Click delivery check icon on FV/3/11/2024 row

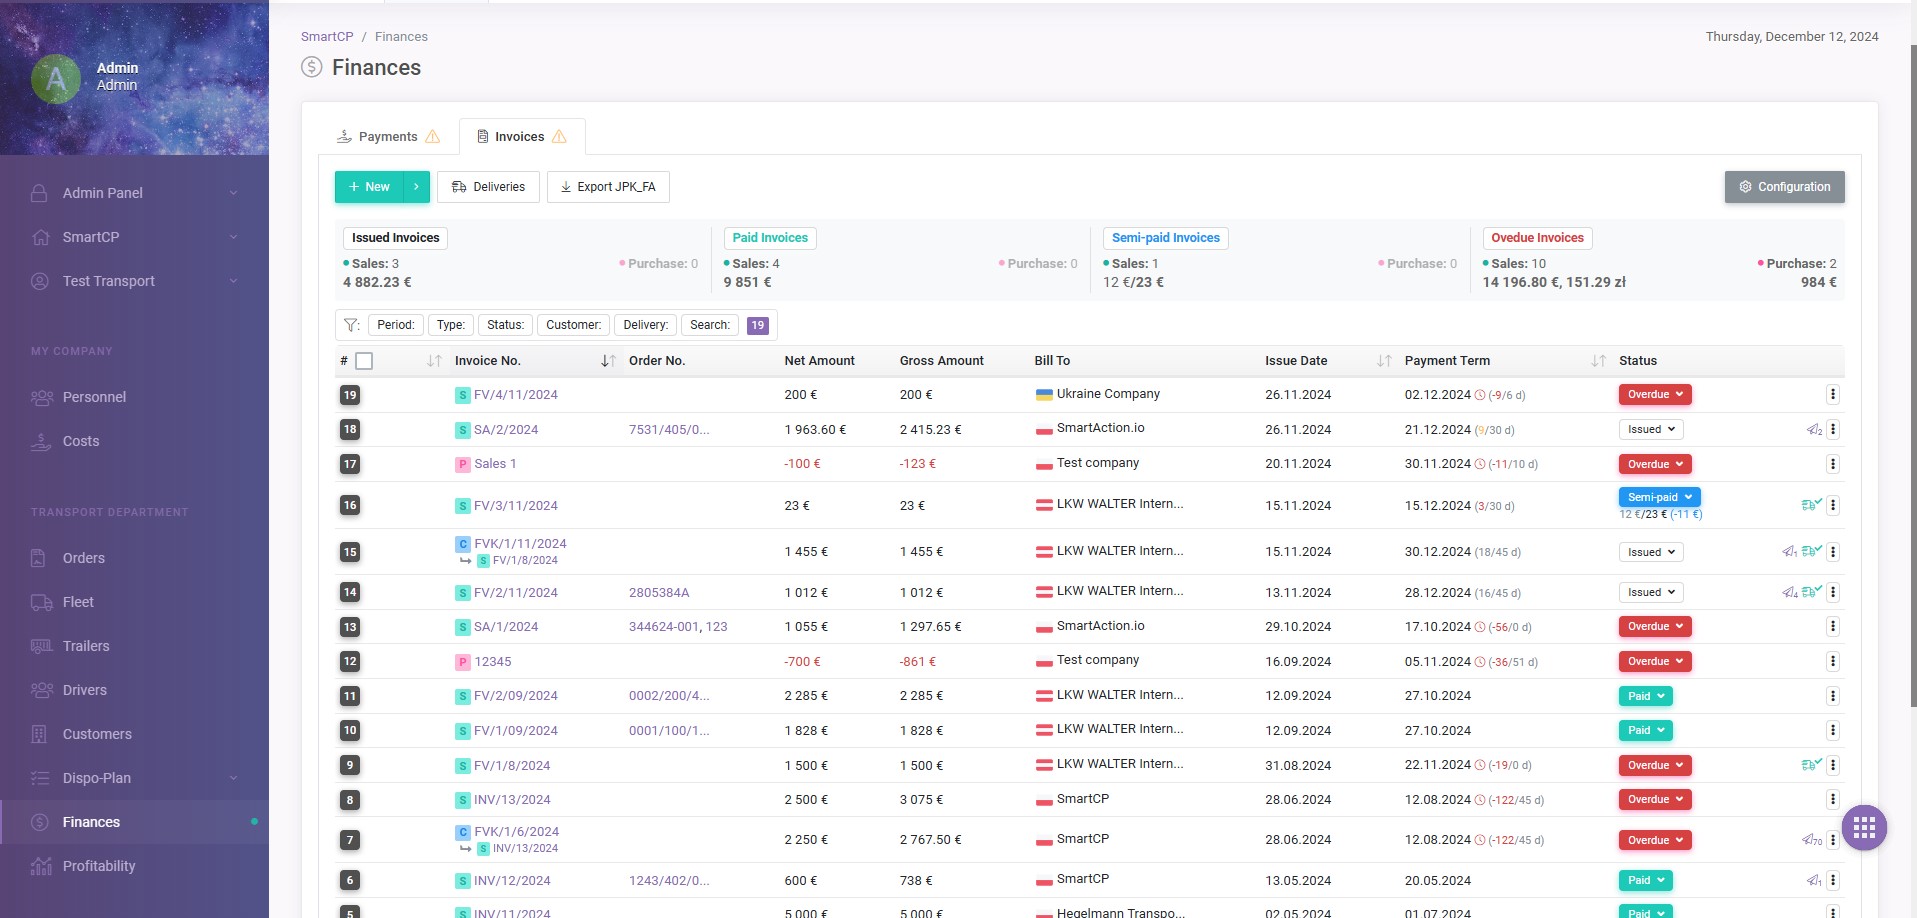pyautogui.click(x=1812, y=505)
